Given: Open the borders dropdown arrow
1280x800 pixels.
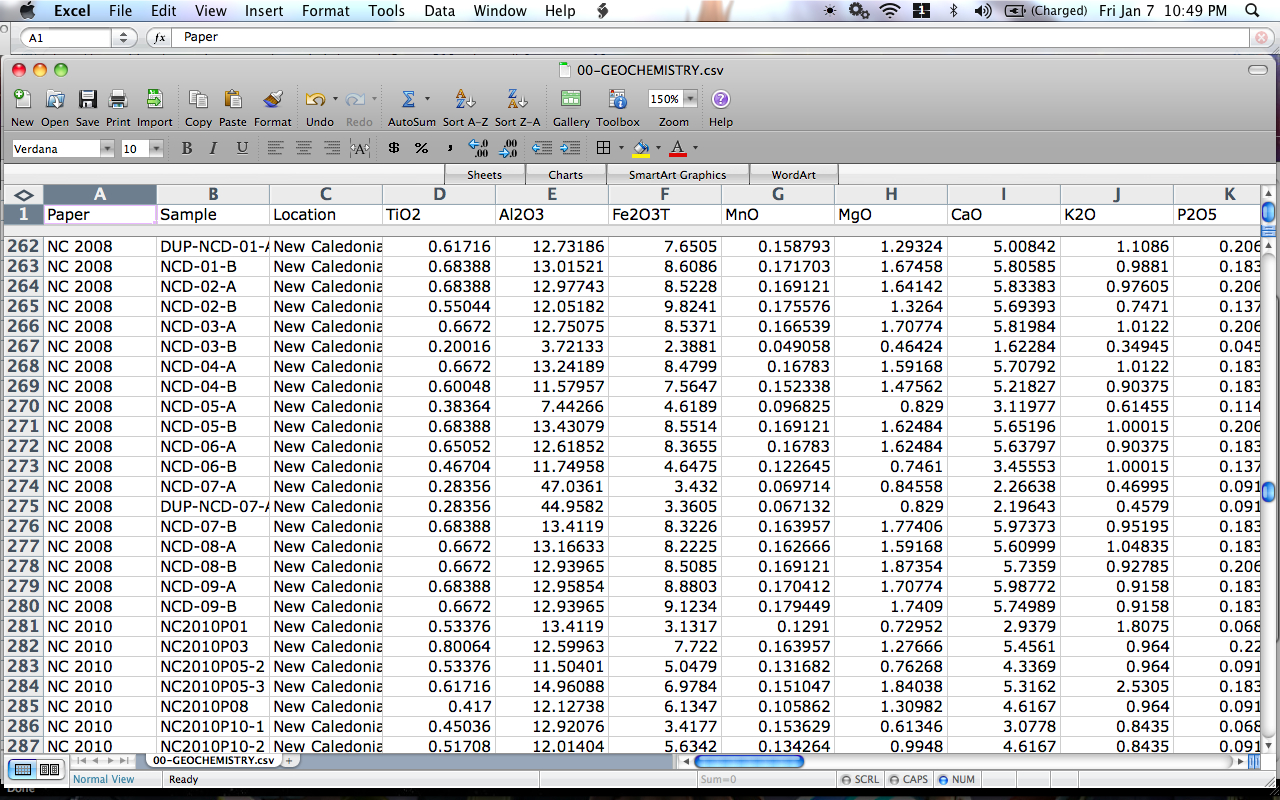Looking at the screenshot, I should (x=621, y=149).
